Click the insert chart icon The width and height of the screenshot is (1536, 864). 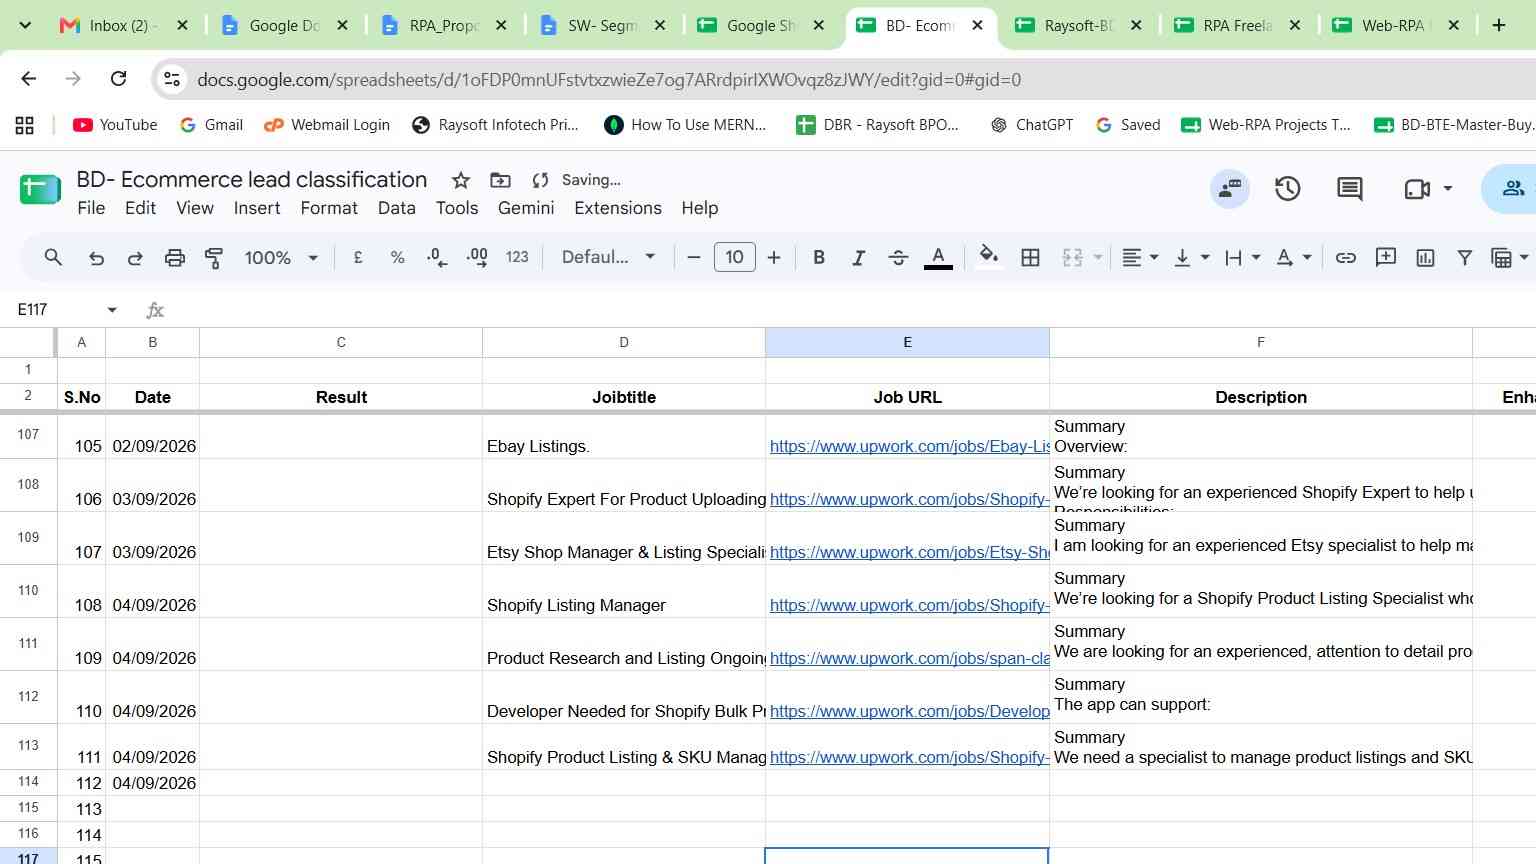tap(1425, 258)
